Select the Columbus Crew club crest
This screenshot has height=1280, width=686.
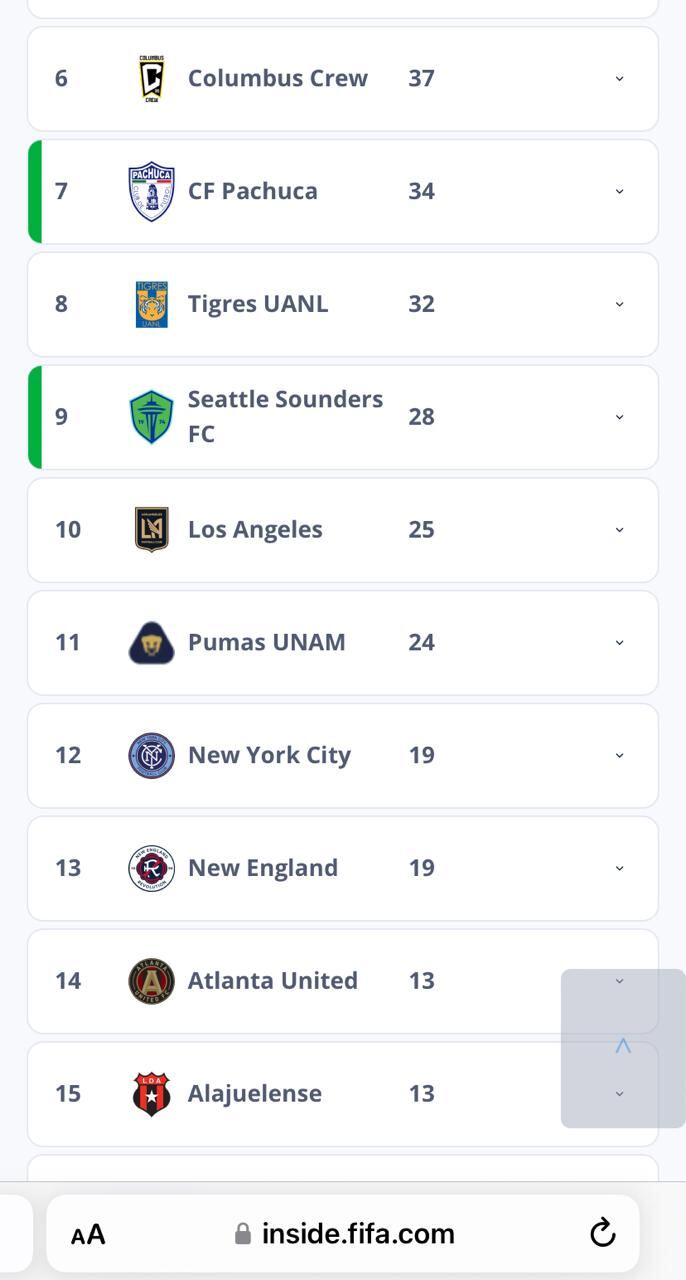point(151,78)
